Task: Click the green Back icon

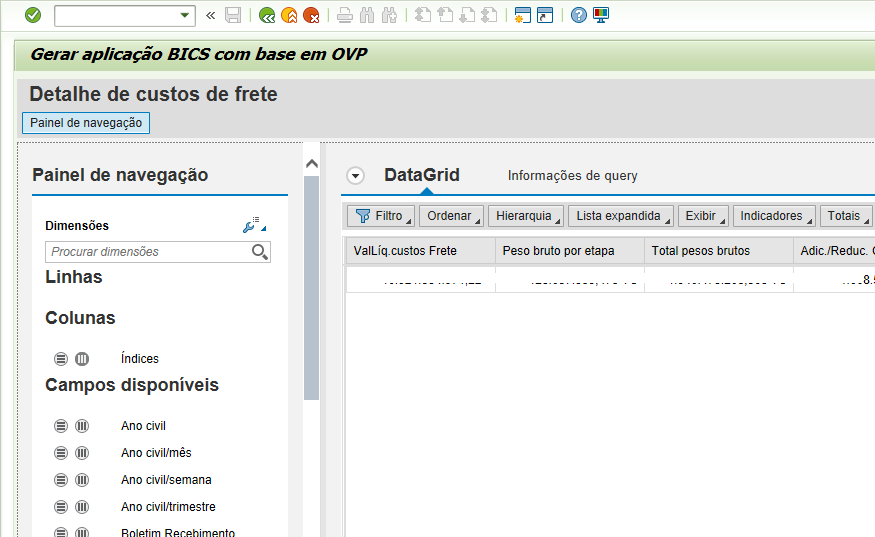Action: click(x=267, y=15)
